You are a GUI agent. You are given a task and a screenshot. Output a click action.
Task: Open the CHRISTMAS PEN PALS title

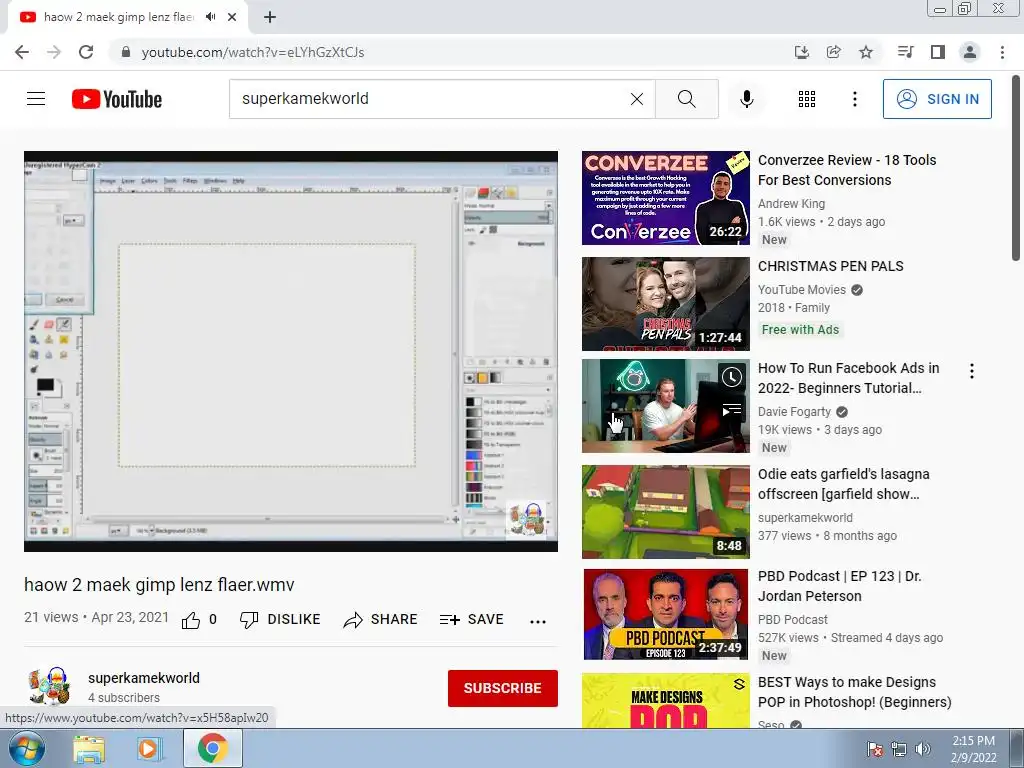[831, 266]
